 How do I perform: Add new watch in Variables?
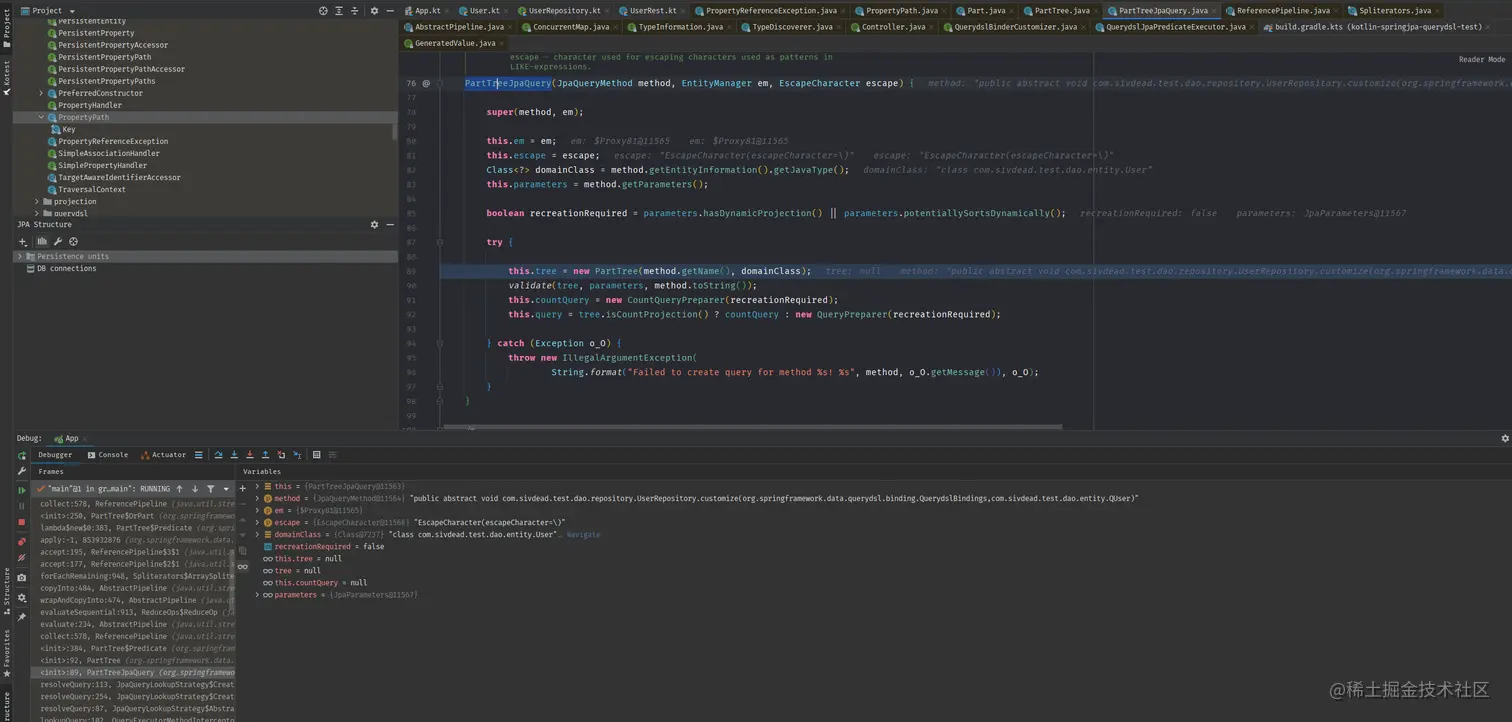point(242,489)
